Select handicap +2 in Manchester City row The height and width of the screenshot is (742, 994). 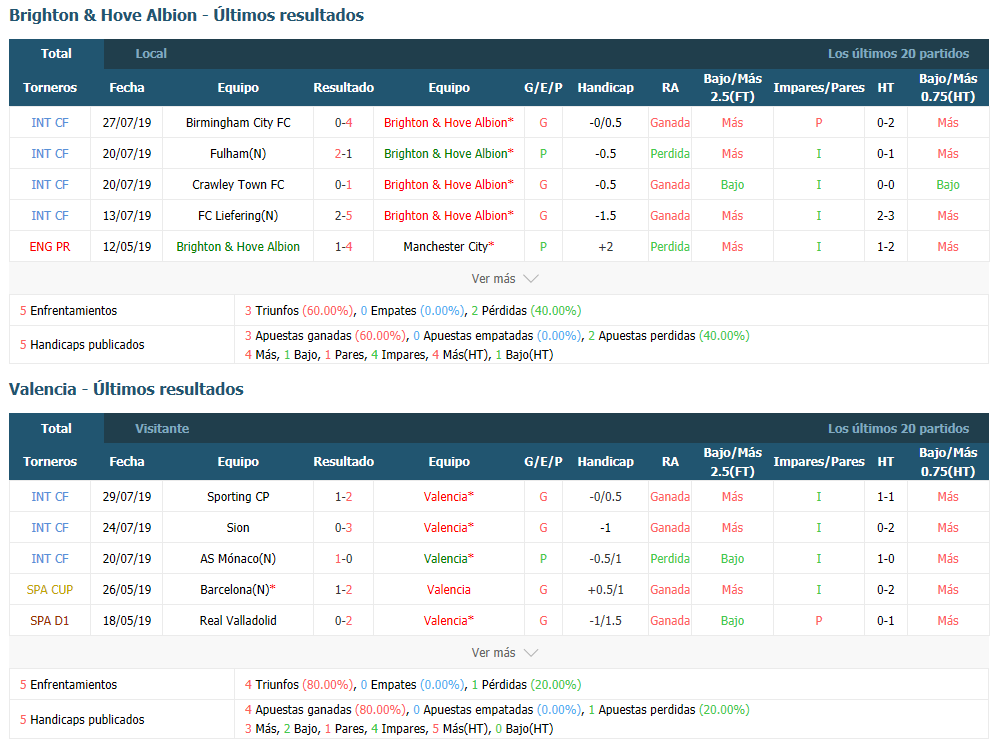pos(605,247)
